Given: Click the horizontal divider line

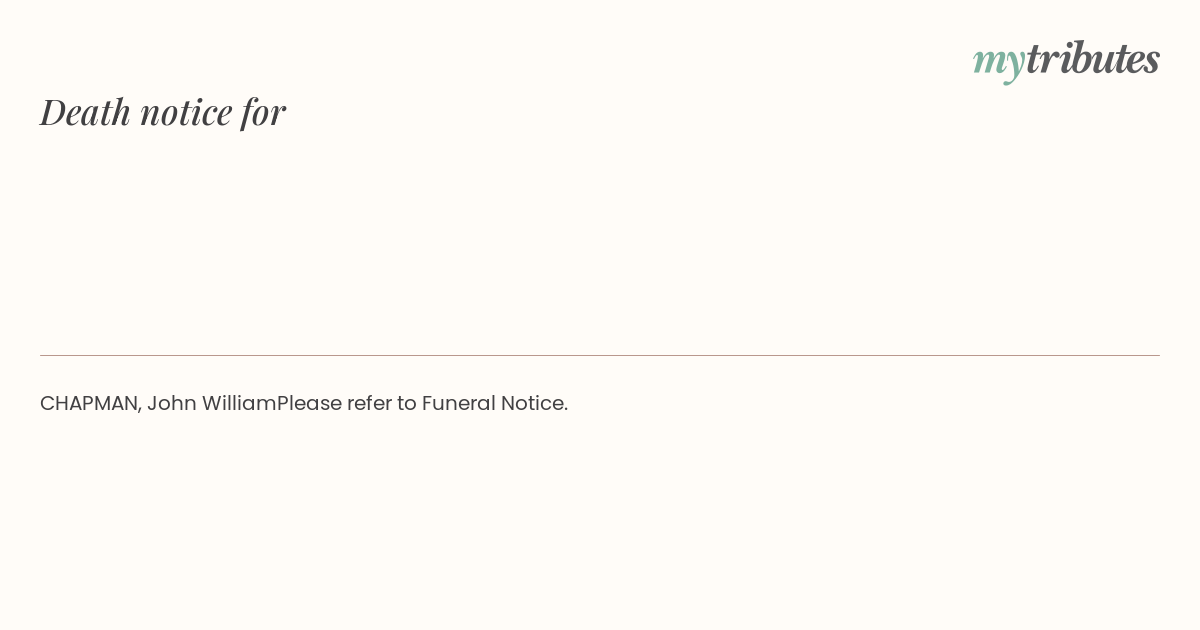Looking at the screenshot, I should point(600,355).
